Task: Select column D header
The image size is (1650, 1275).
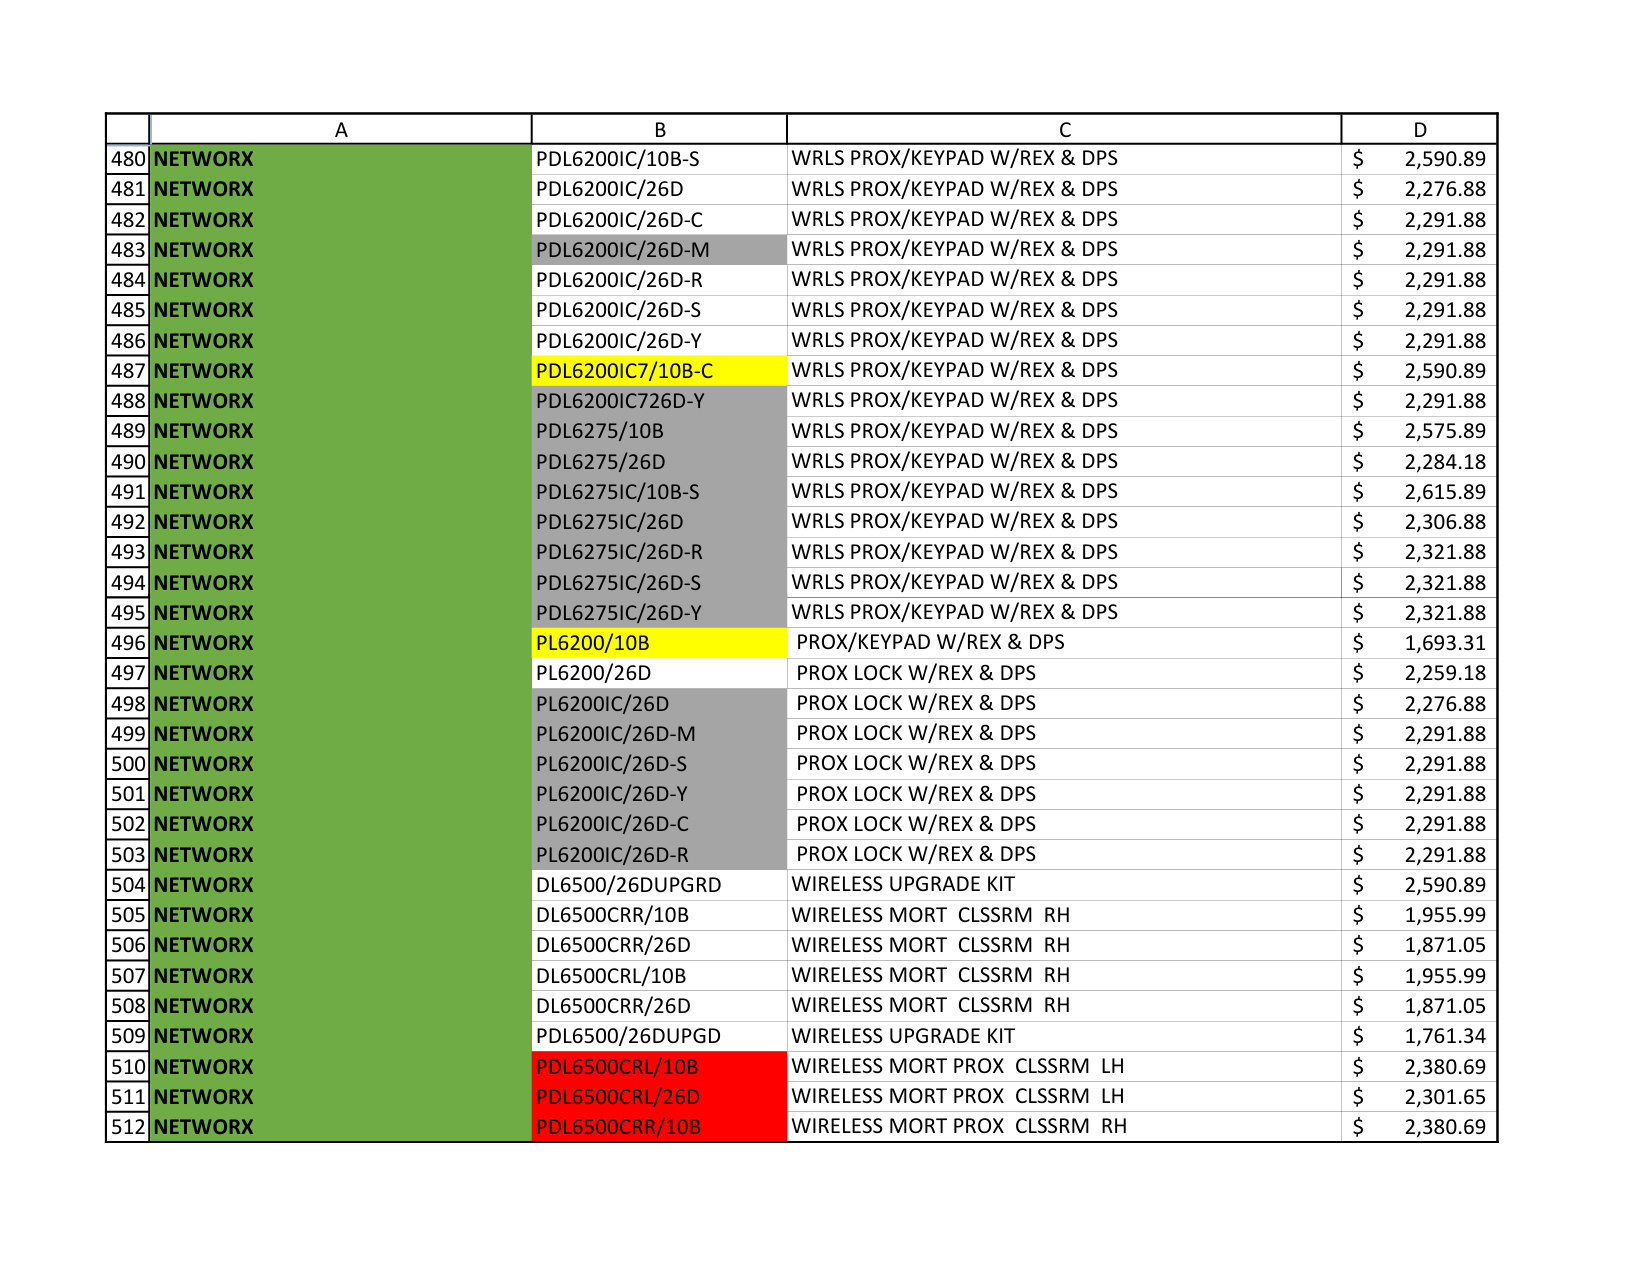Action: 1419,130
